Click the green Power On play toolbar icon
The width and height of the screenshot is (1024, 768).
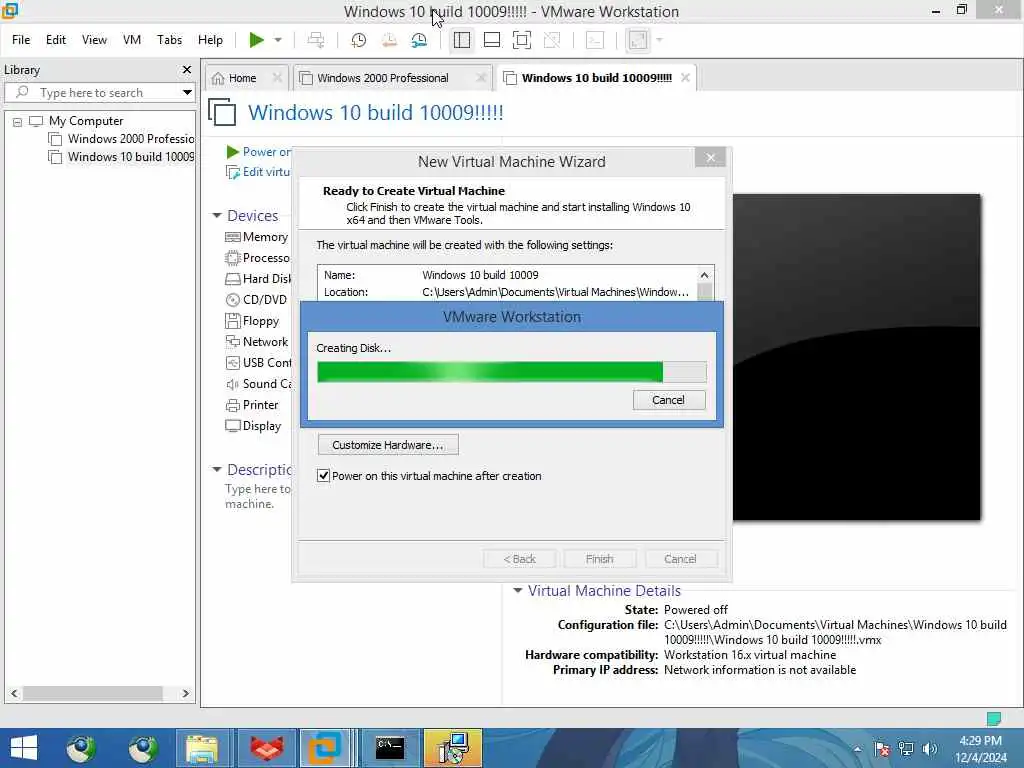(x=256, y=40)
